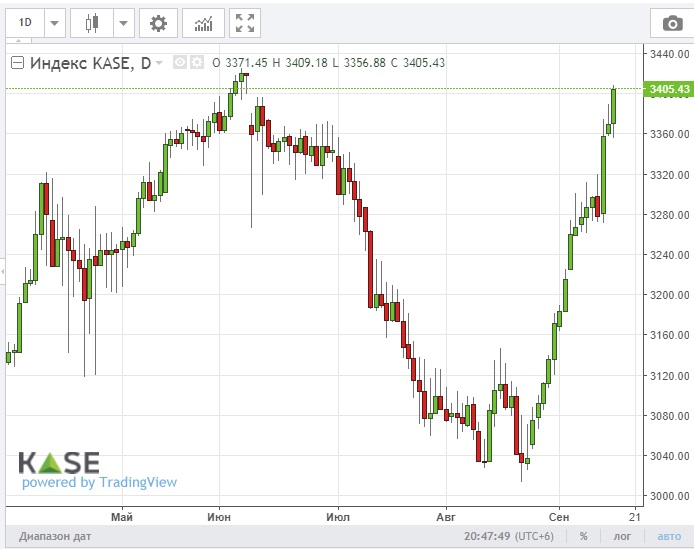Click the collapse handle tab under 1D
Image resolution: width=694 pixels, height=554 pixels.
[x=19, y=41]
